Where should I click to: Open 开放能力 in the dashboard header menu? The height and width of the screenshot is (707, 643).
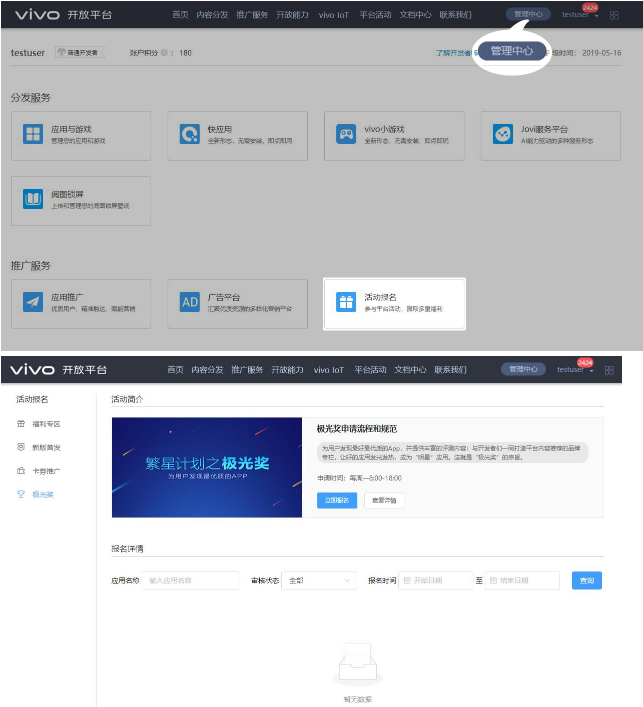click(x=292, y=15)
